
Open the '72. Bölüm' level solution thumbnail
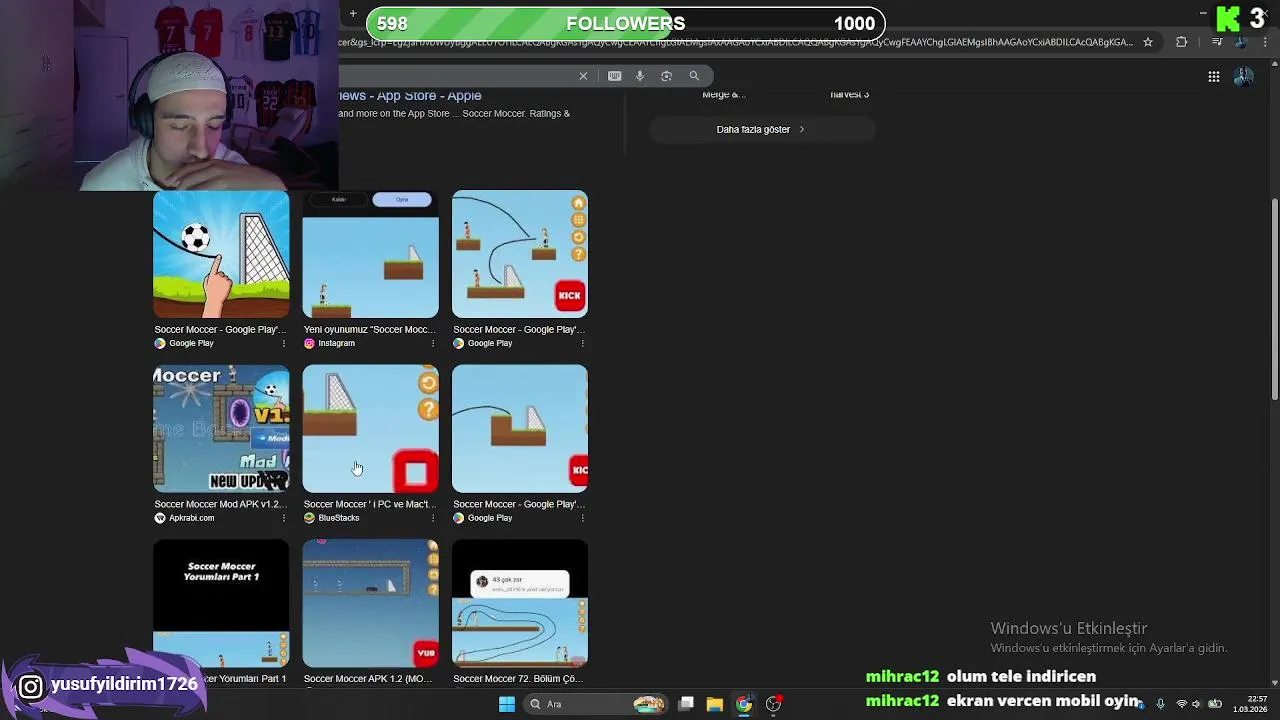pos(520,603)
